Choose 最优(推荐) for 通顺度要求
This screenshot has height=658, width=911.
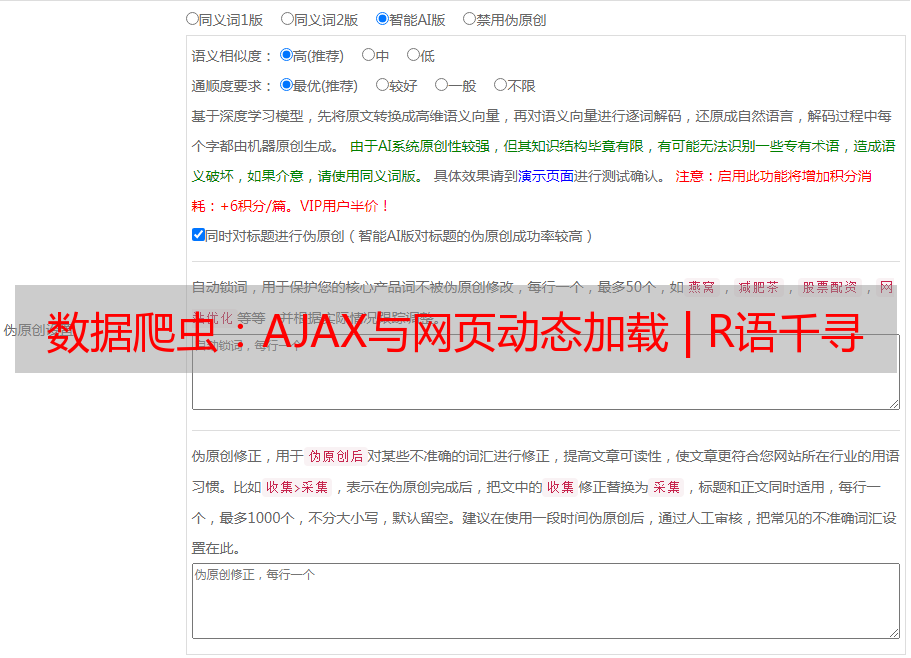click(286, 86)
